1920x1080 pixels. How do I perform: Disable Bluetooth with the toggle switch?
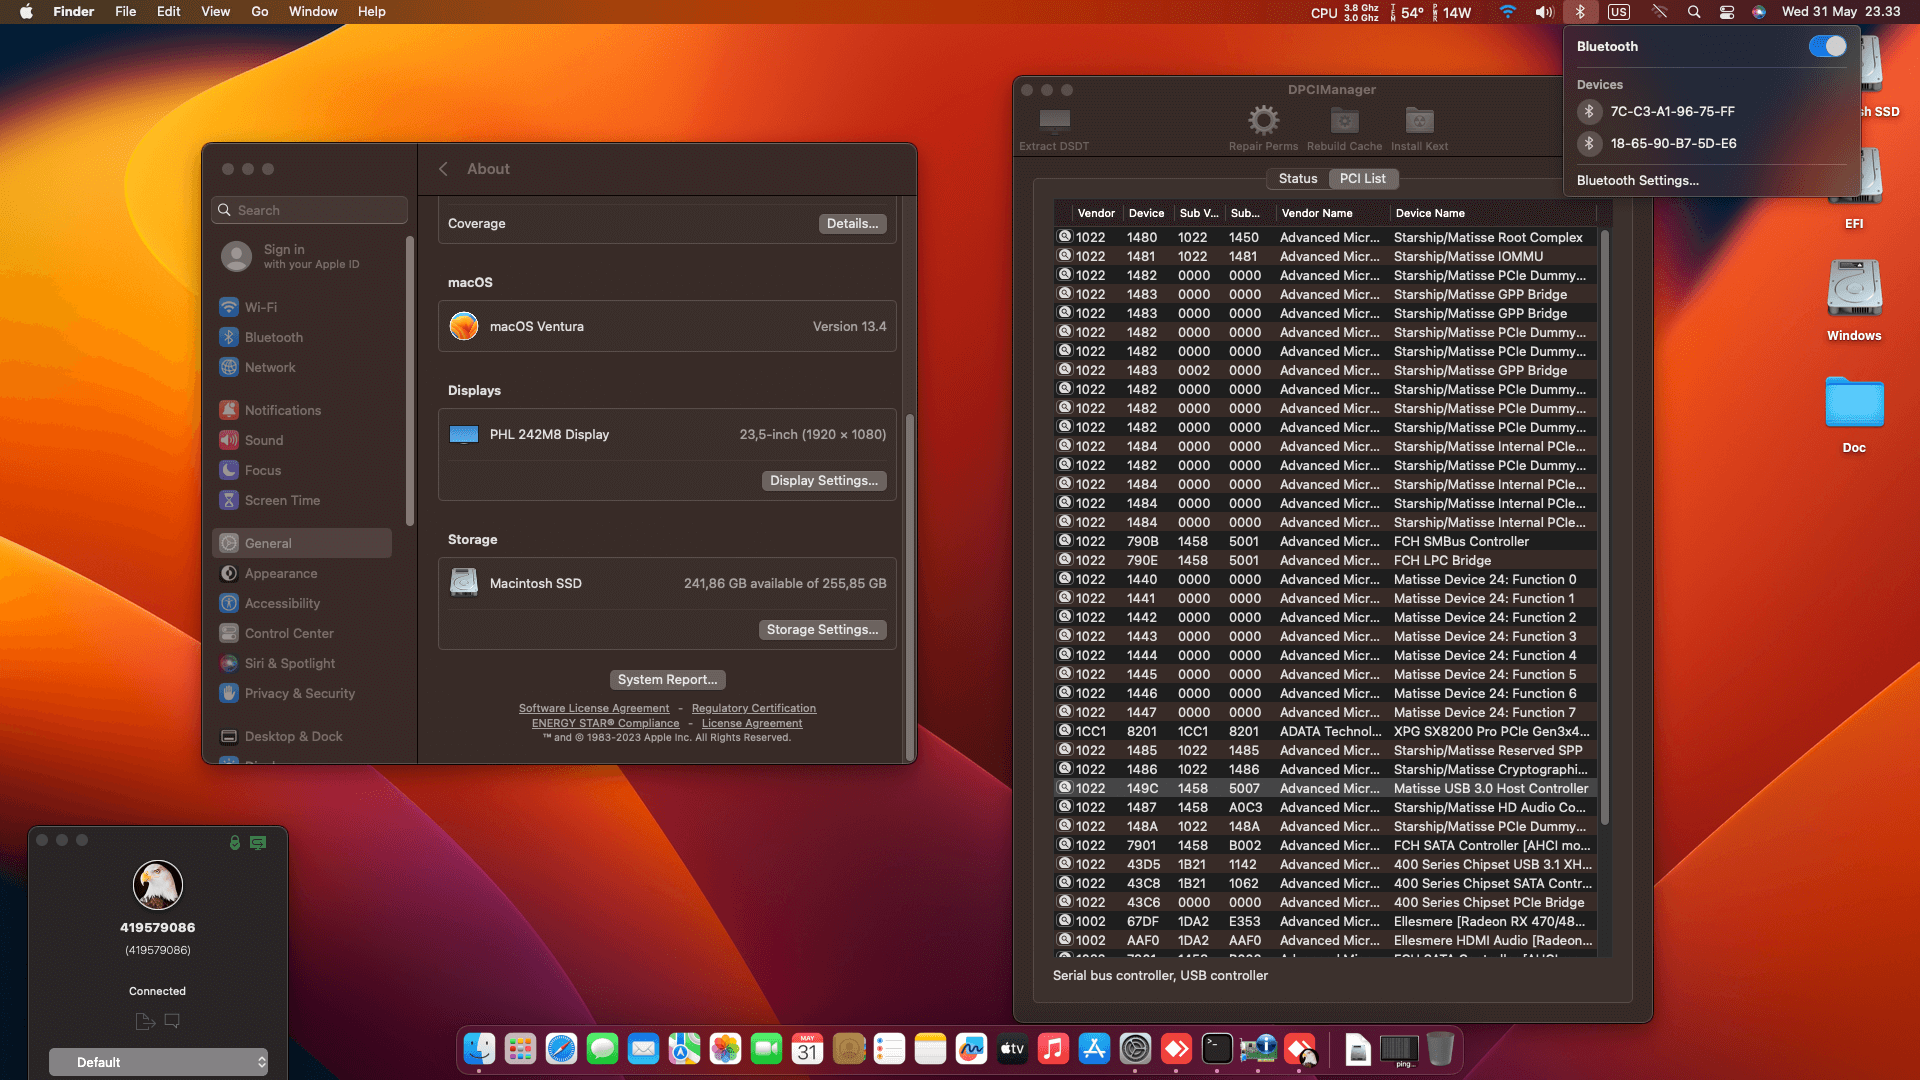[1828, 46]
